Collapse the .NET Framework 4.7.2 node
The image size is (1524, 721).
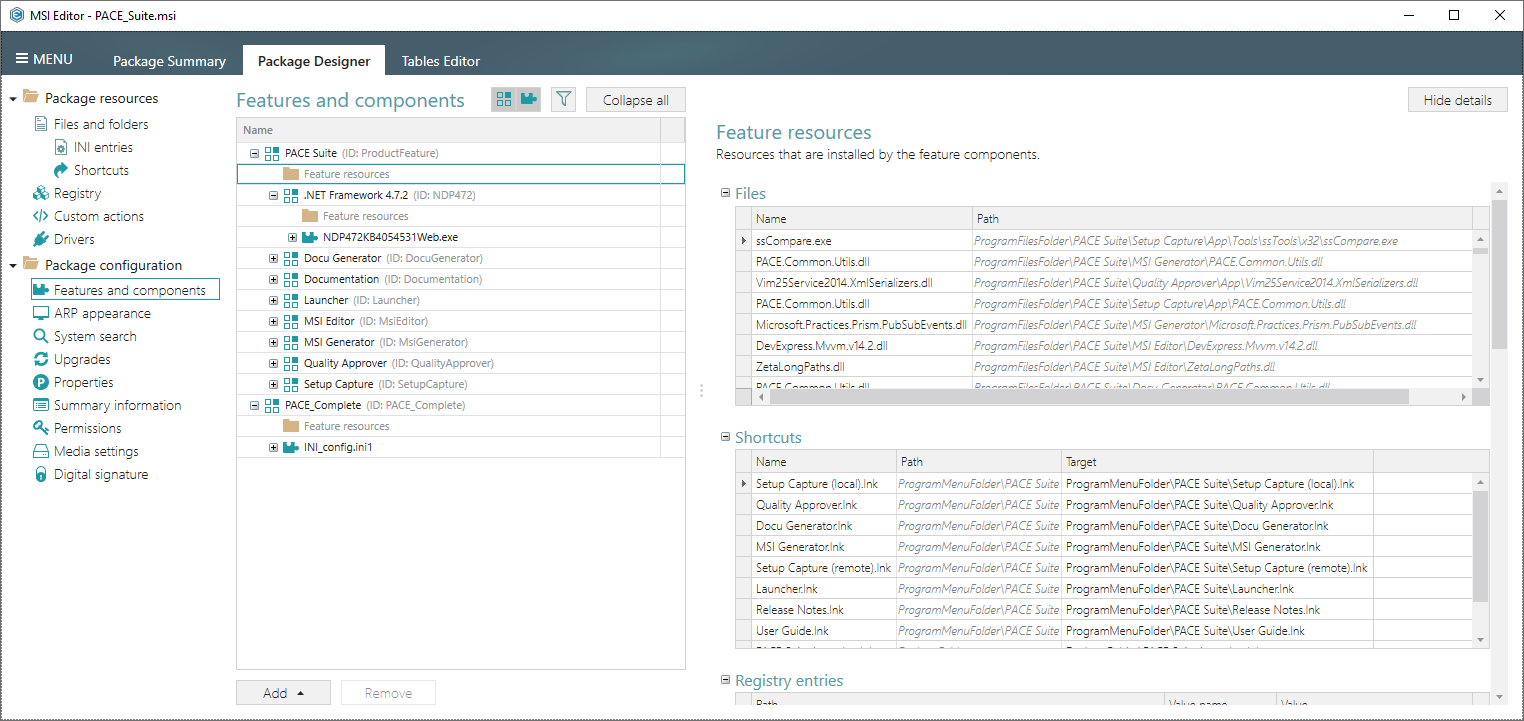(273, 195)
